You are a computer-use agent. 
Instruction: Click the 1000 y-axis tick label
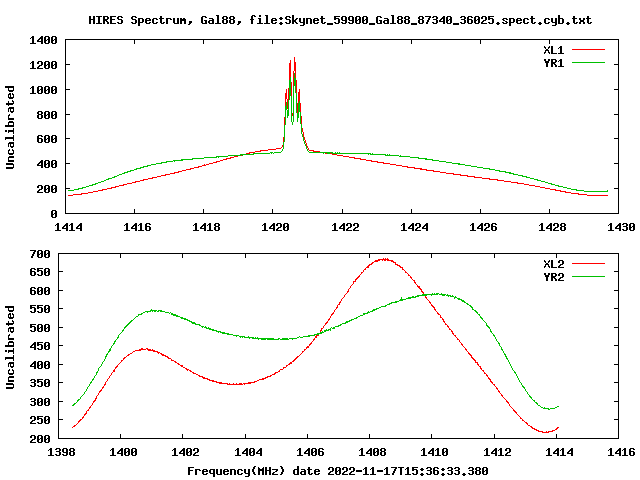pos(43,90)
